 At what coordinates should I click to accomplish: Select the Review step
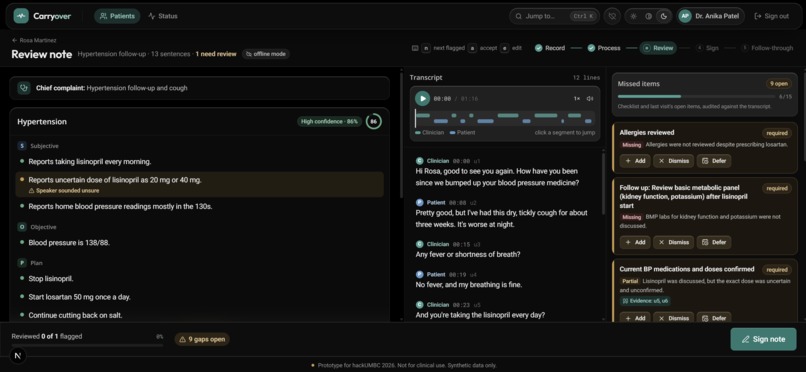(x=658, y=48)
